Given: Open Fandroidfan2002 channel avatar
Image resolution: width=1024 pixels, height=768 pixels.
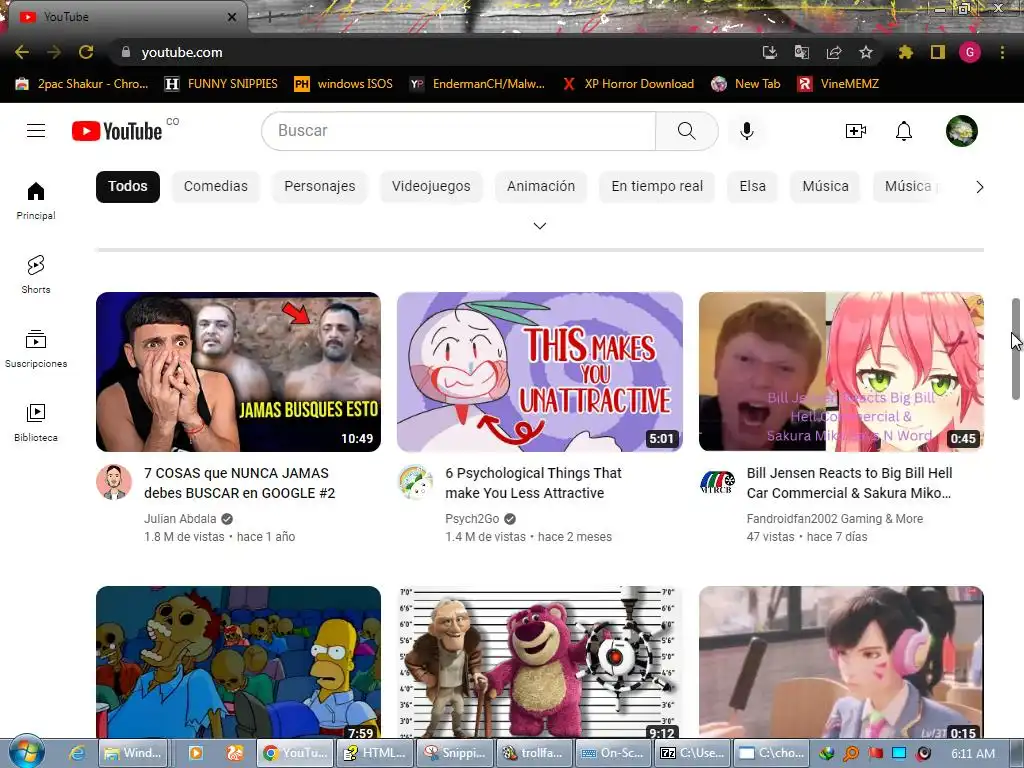Looking at the screenshot, I should pos(717,482).
